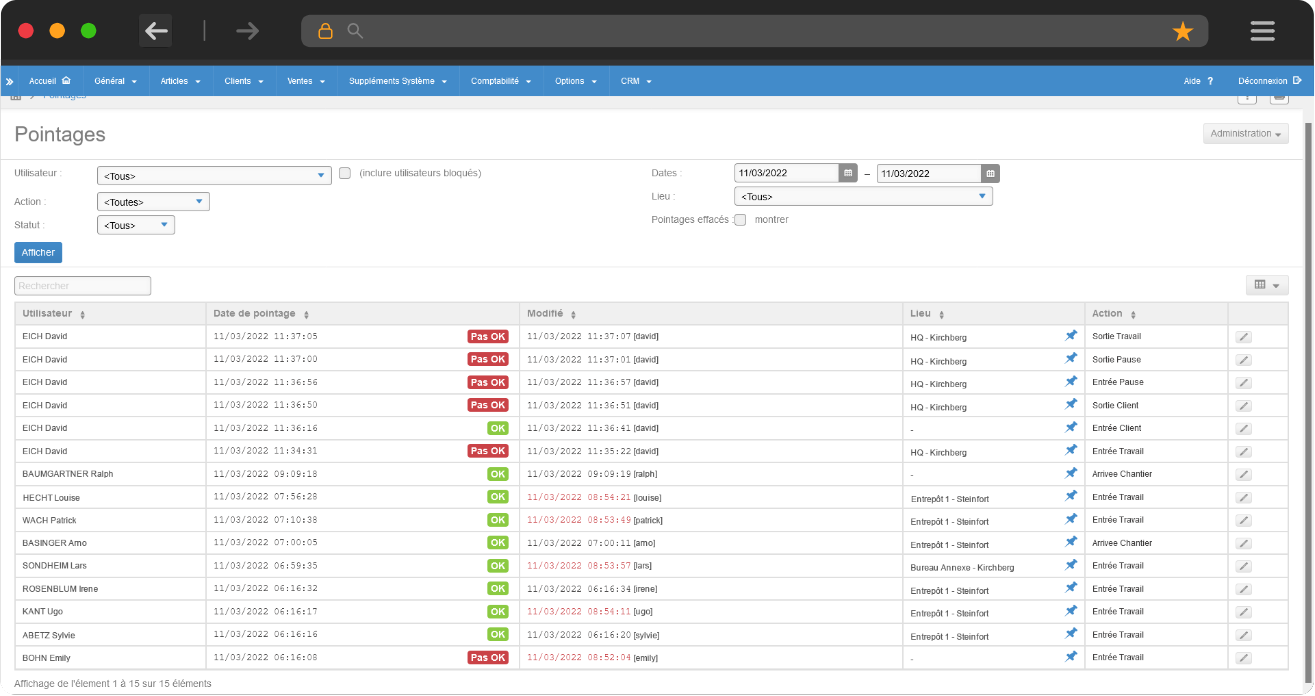
Task: Click the Rechercher search field
Action: (82, 286)
